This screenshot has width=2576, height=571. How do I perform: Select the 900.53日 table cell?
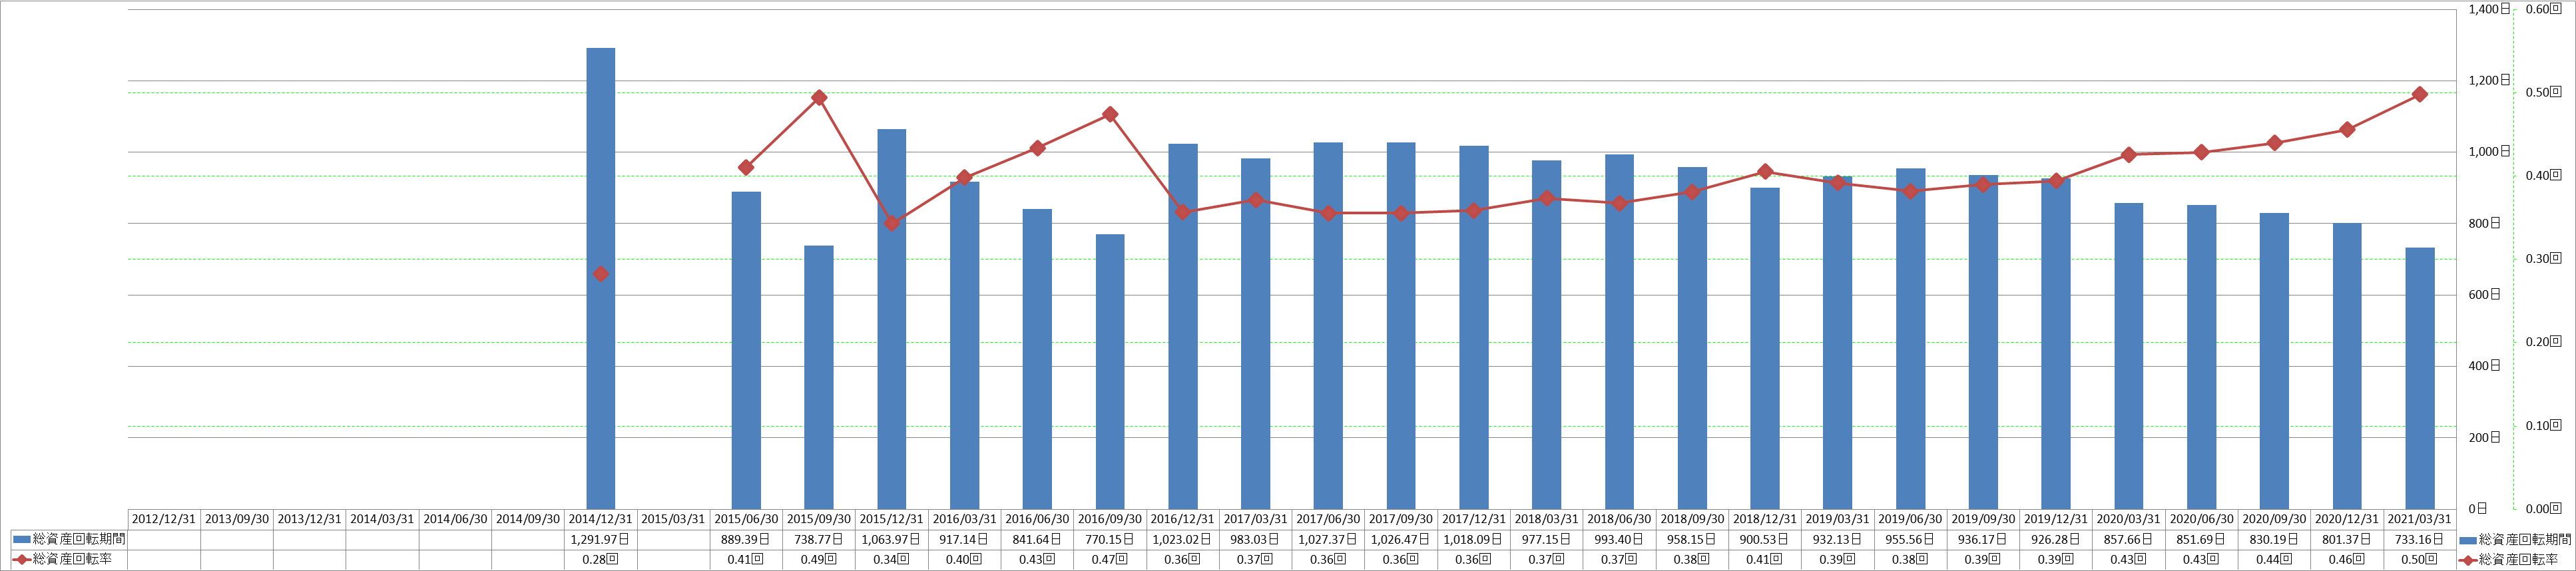[x=1765, y=539]
